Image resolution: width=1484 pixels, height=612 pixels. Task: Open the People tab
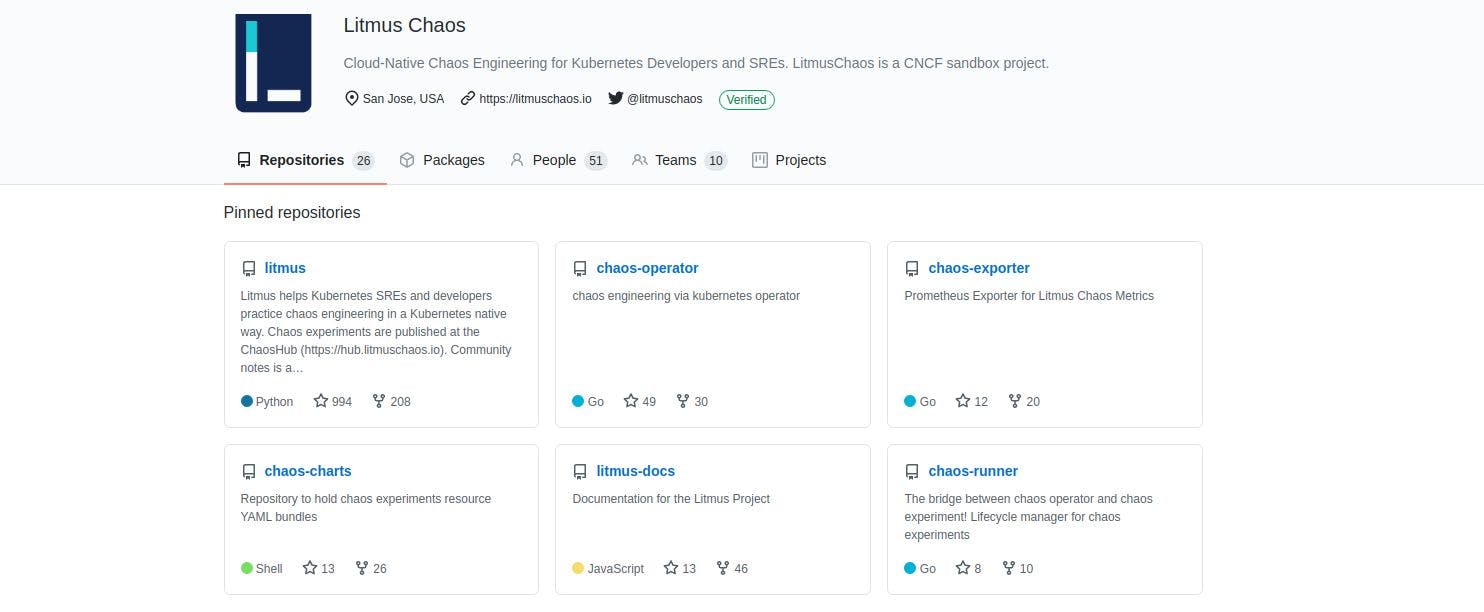[x=557, y=160]
